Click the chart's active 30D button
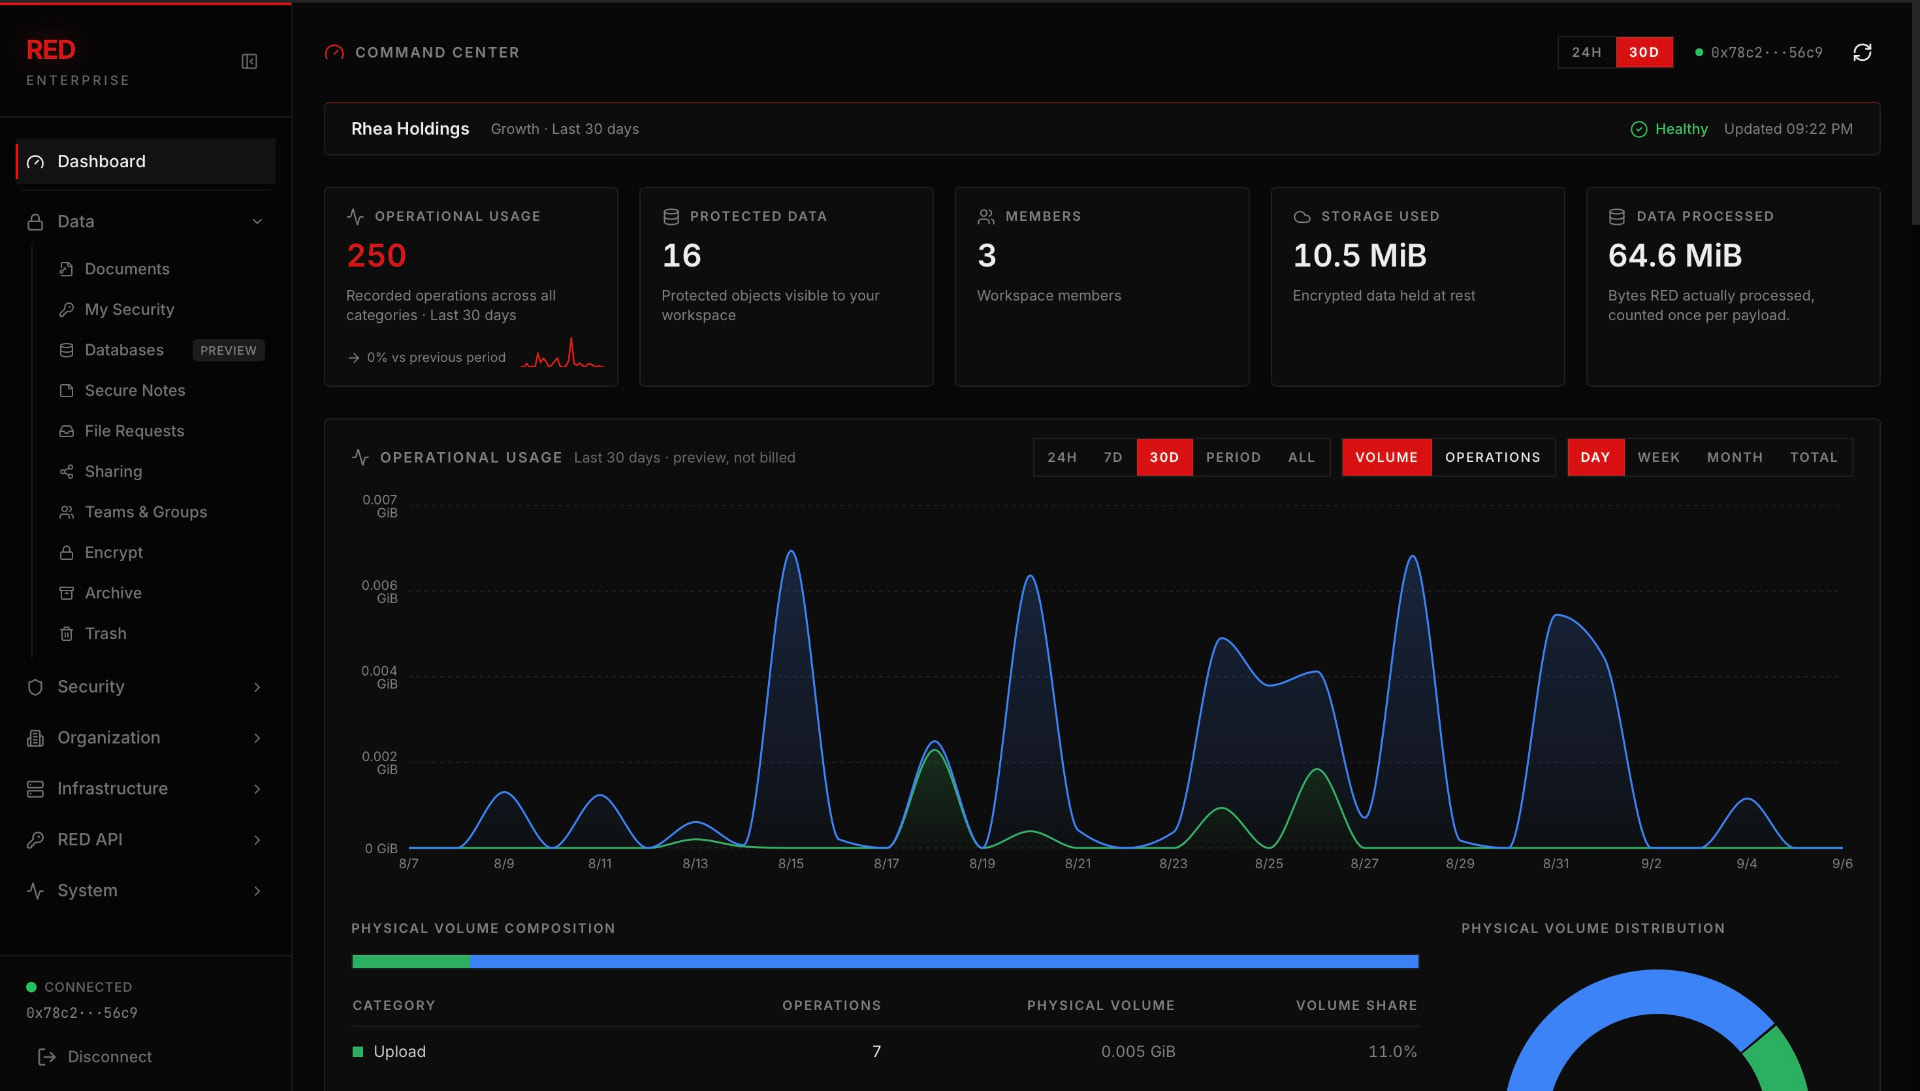Viewport: 1920px width, 1091px height. click(1164, 457)
